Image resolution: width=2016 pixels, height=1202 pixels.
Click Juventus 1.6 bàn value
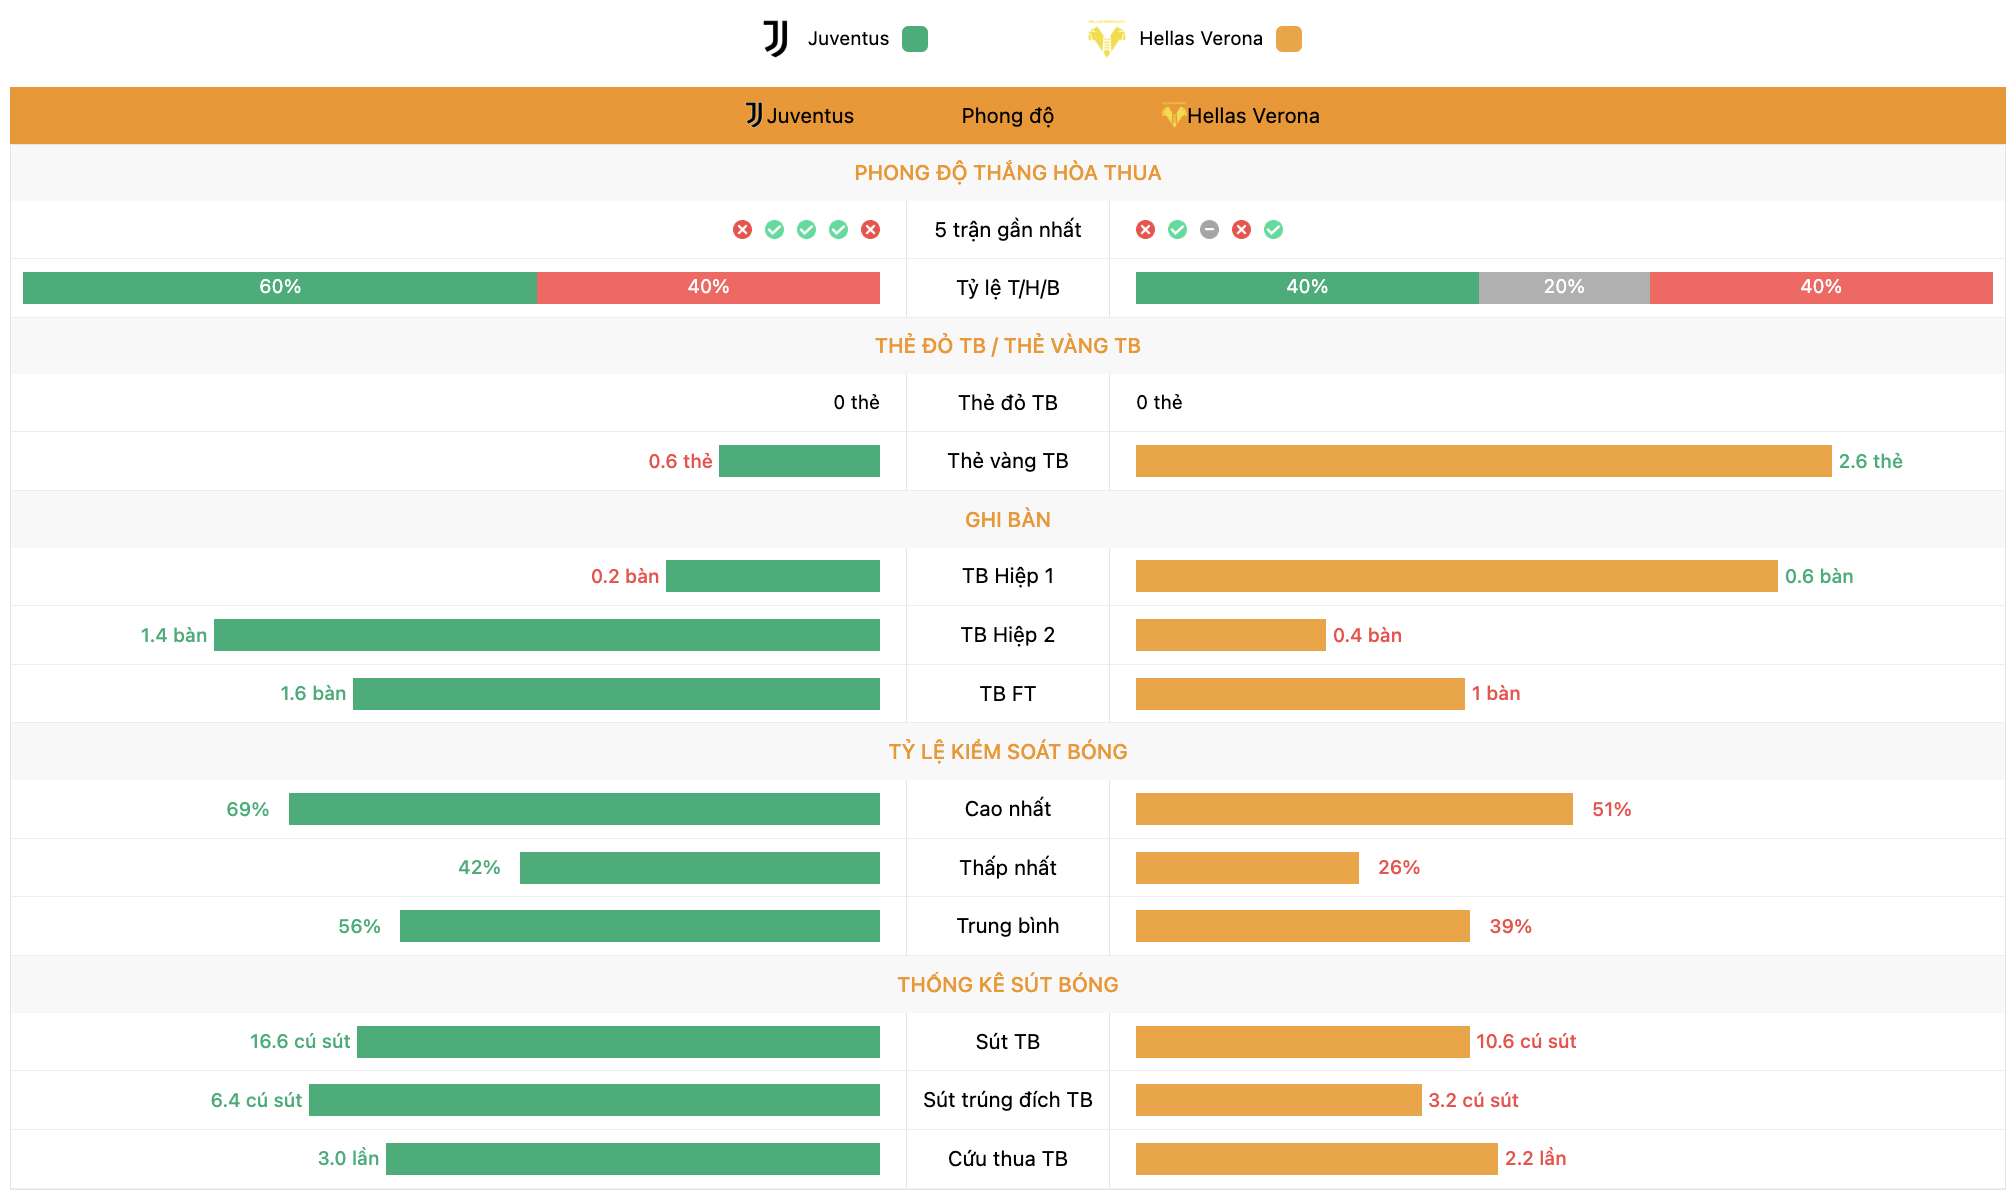click(x=313, y=694)
